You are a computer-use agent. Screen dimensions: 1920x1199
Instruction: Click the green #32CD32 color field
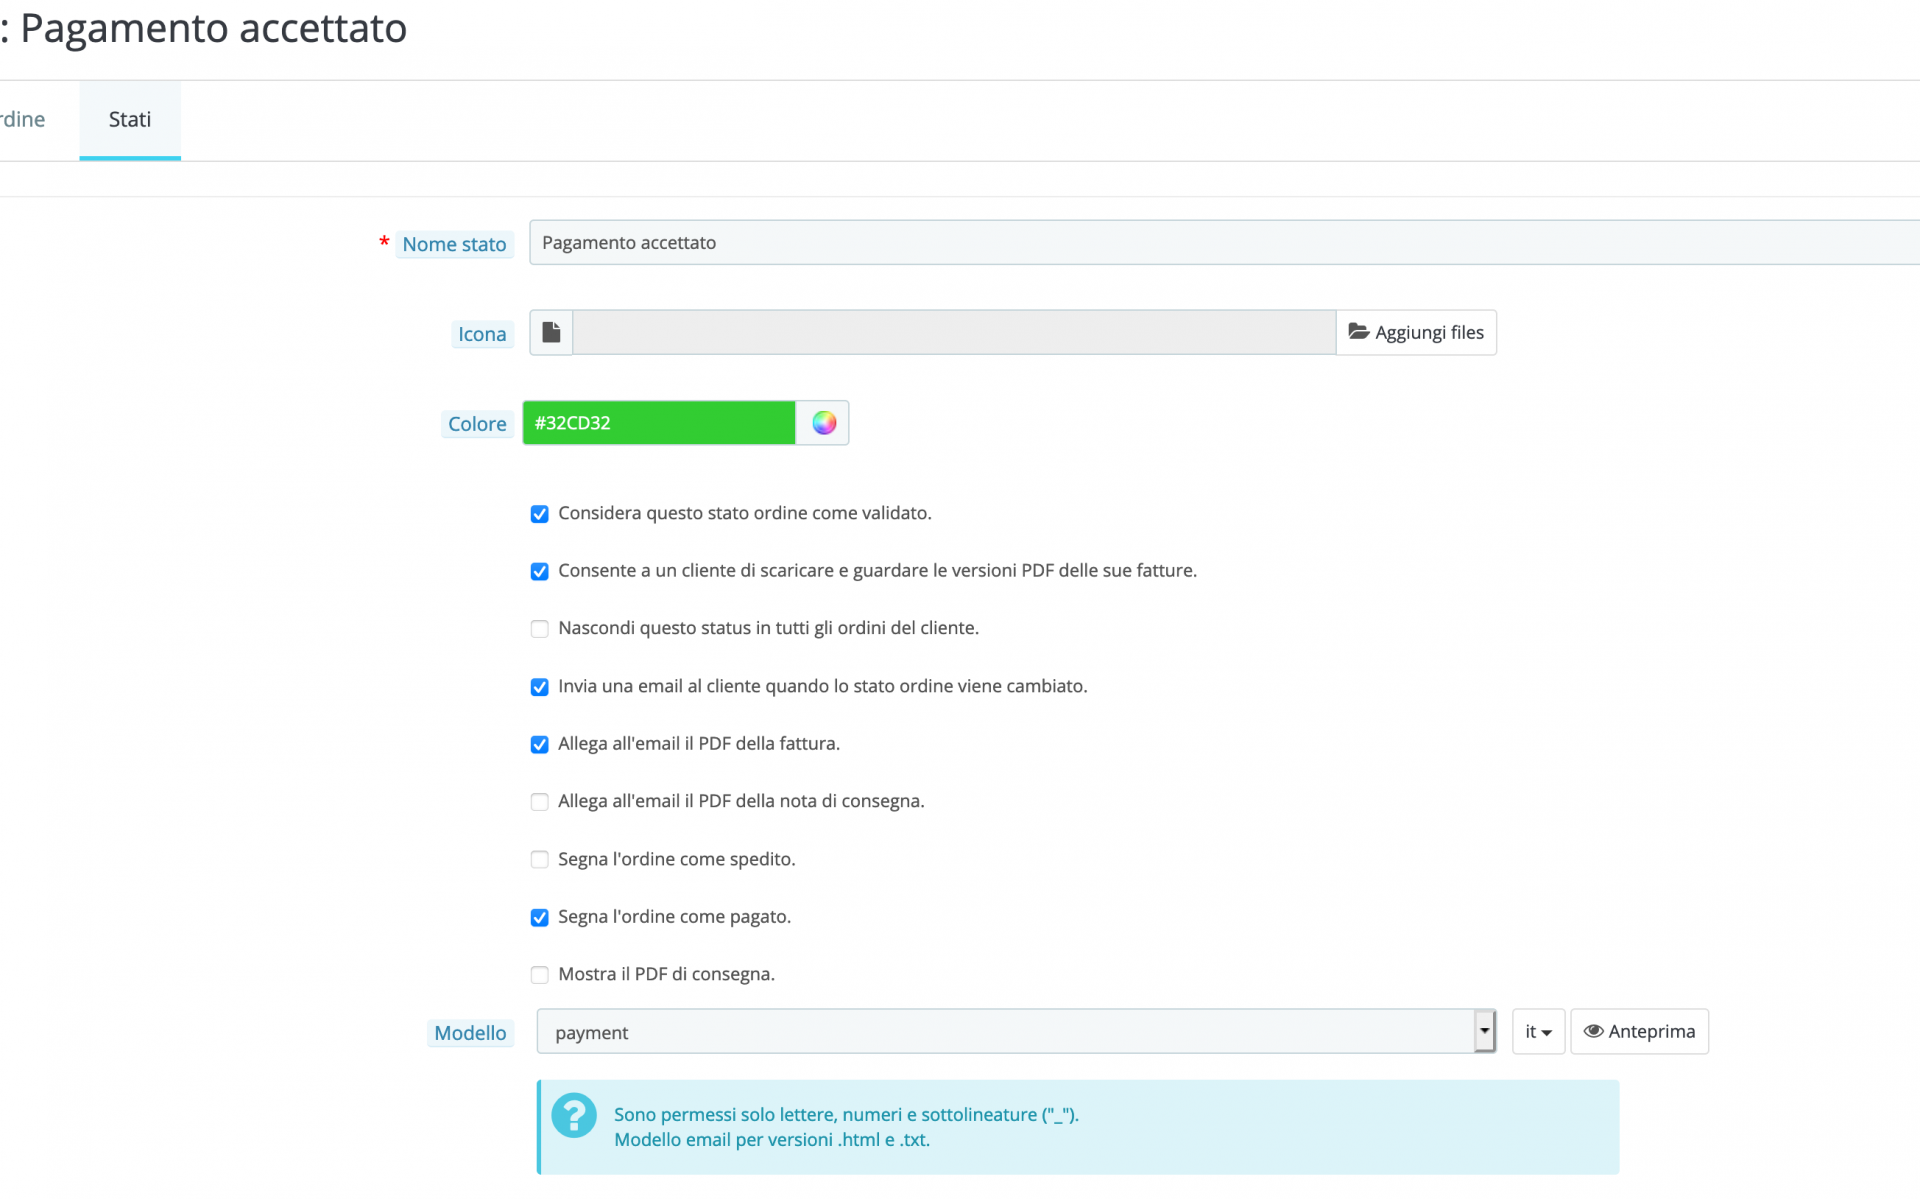tap(659, 423)
